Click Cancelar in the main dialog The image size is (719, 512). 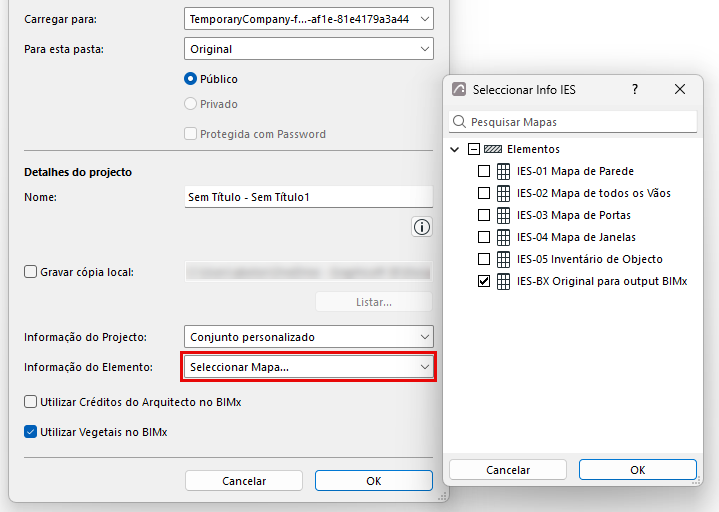pyautogui.click(x=244, y=481)
